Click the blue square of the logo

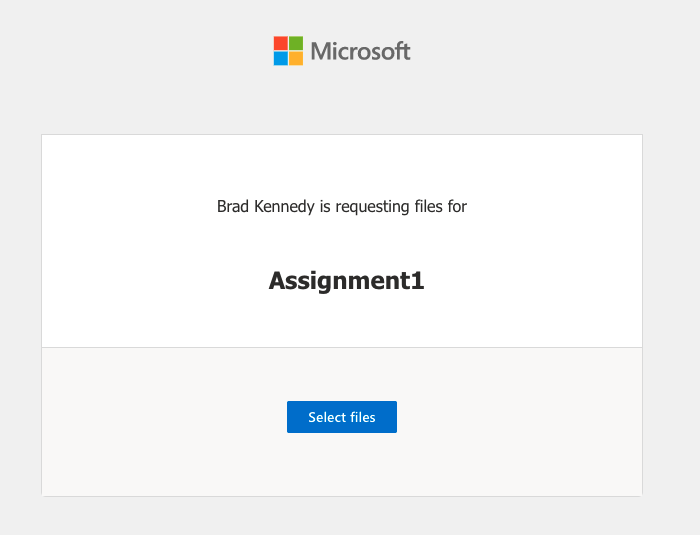tap(281, 59)
